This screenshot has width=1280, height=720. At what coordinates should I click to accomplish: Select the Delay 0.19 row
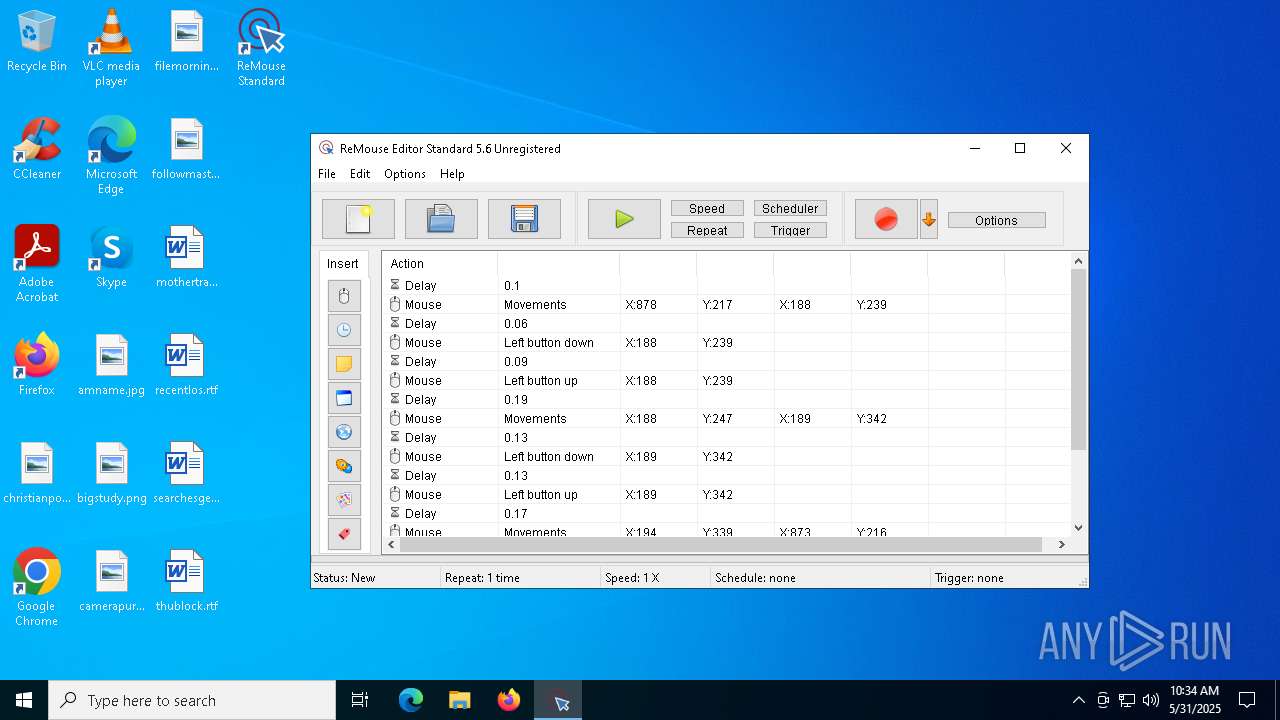(x=726, y=400)
